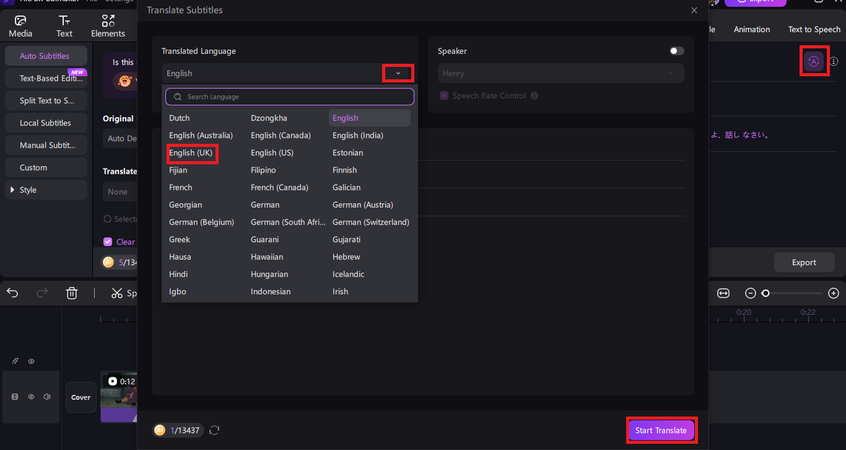Click the Search Language input field
This screenshot has width=846, height=450.
pyautogui.click(x=289, y=97)
